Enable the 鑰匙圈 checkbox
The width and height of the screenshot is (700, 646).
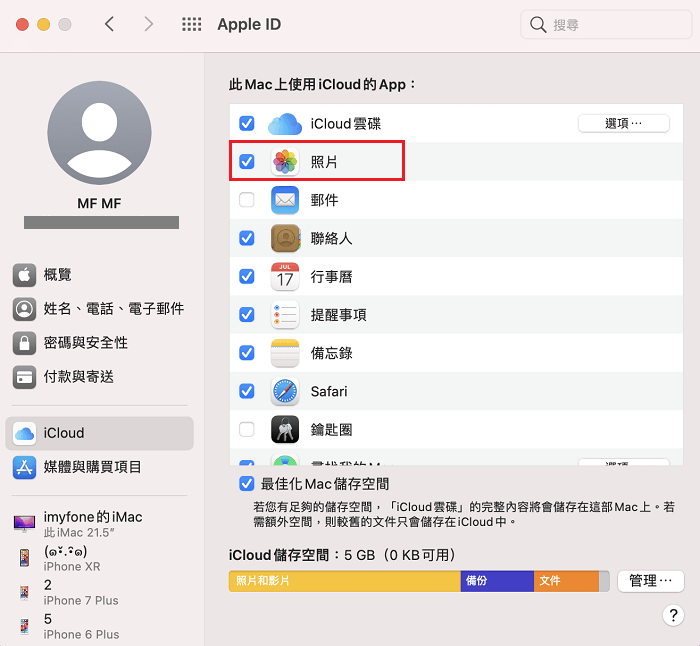coord(247,429)
